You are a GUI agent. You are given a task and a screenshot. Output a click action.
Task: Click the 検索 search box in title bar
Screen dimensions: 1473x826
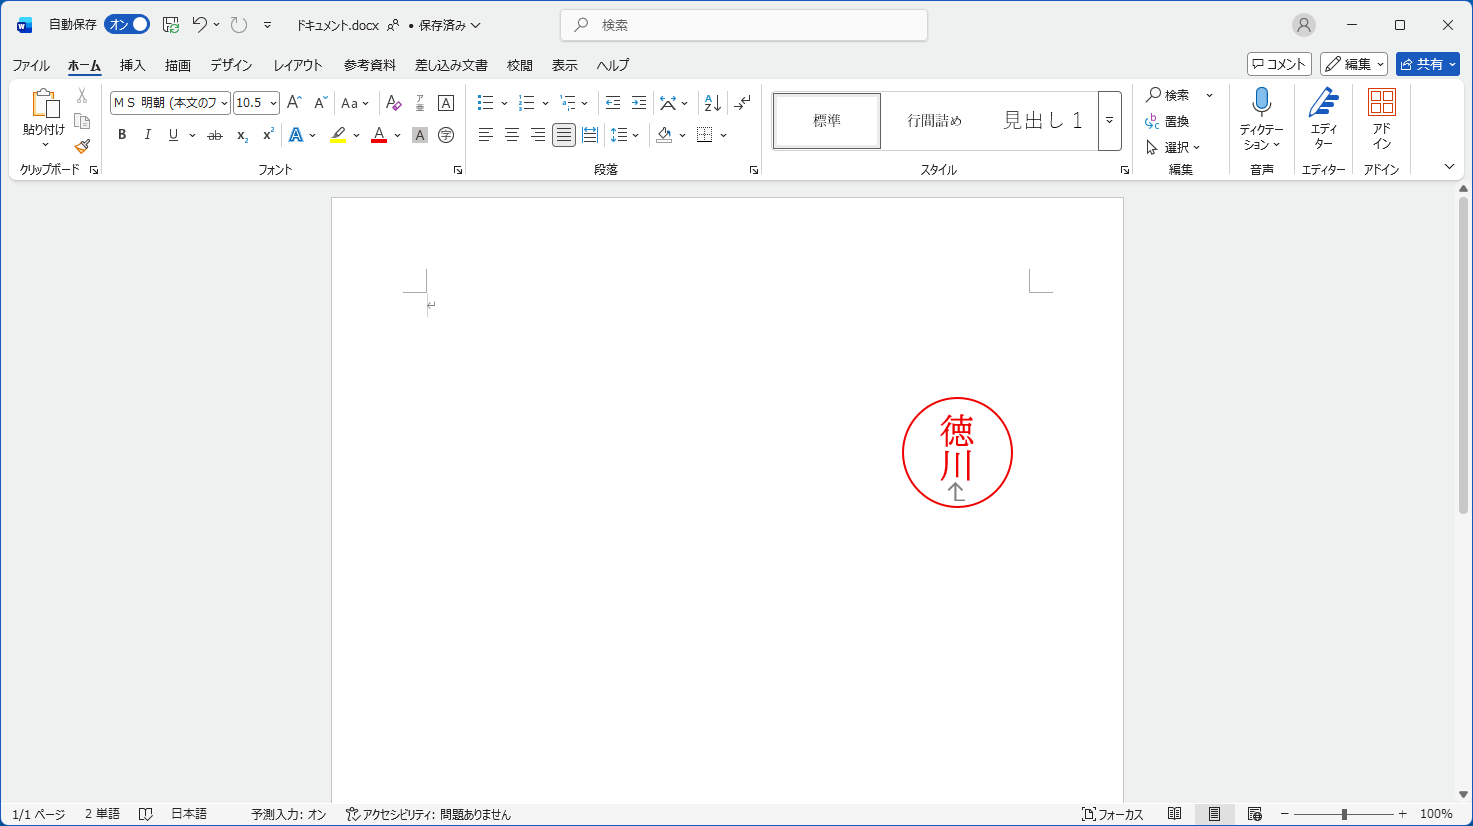coord(744,25)
